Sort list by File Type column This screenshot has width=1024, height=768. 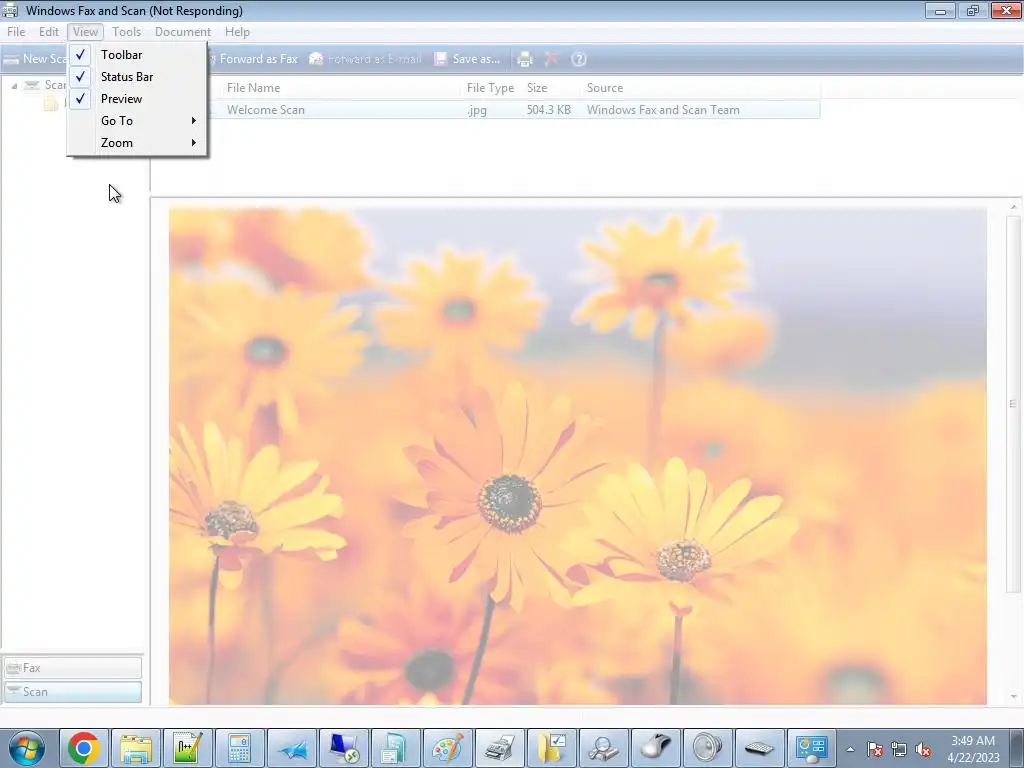tap(490, 88)
